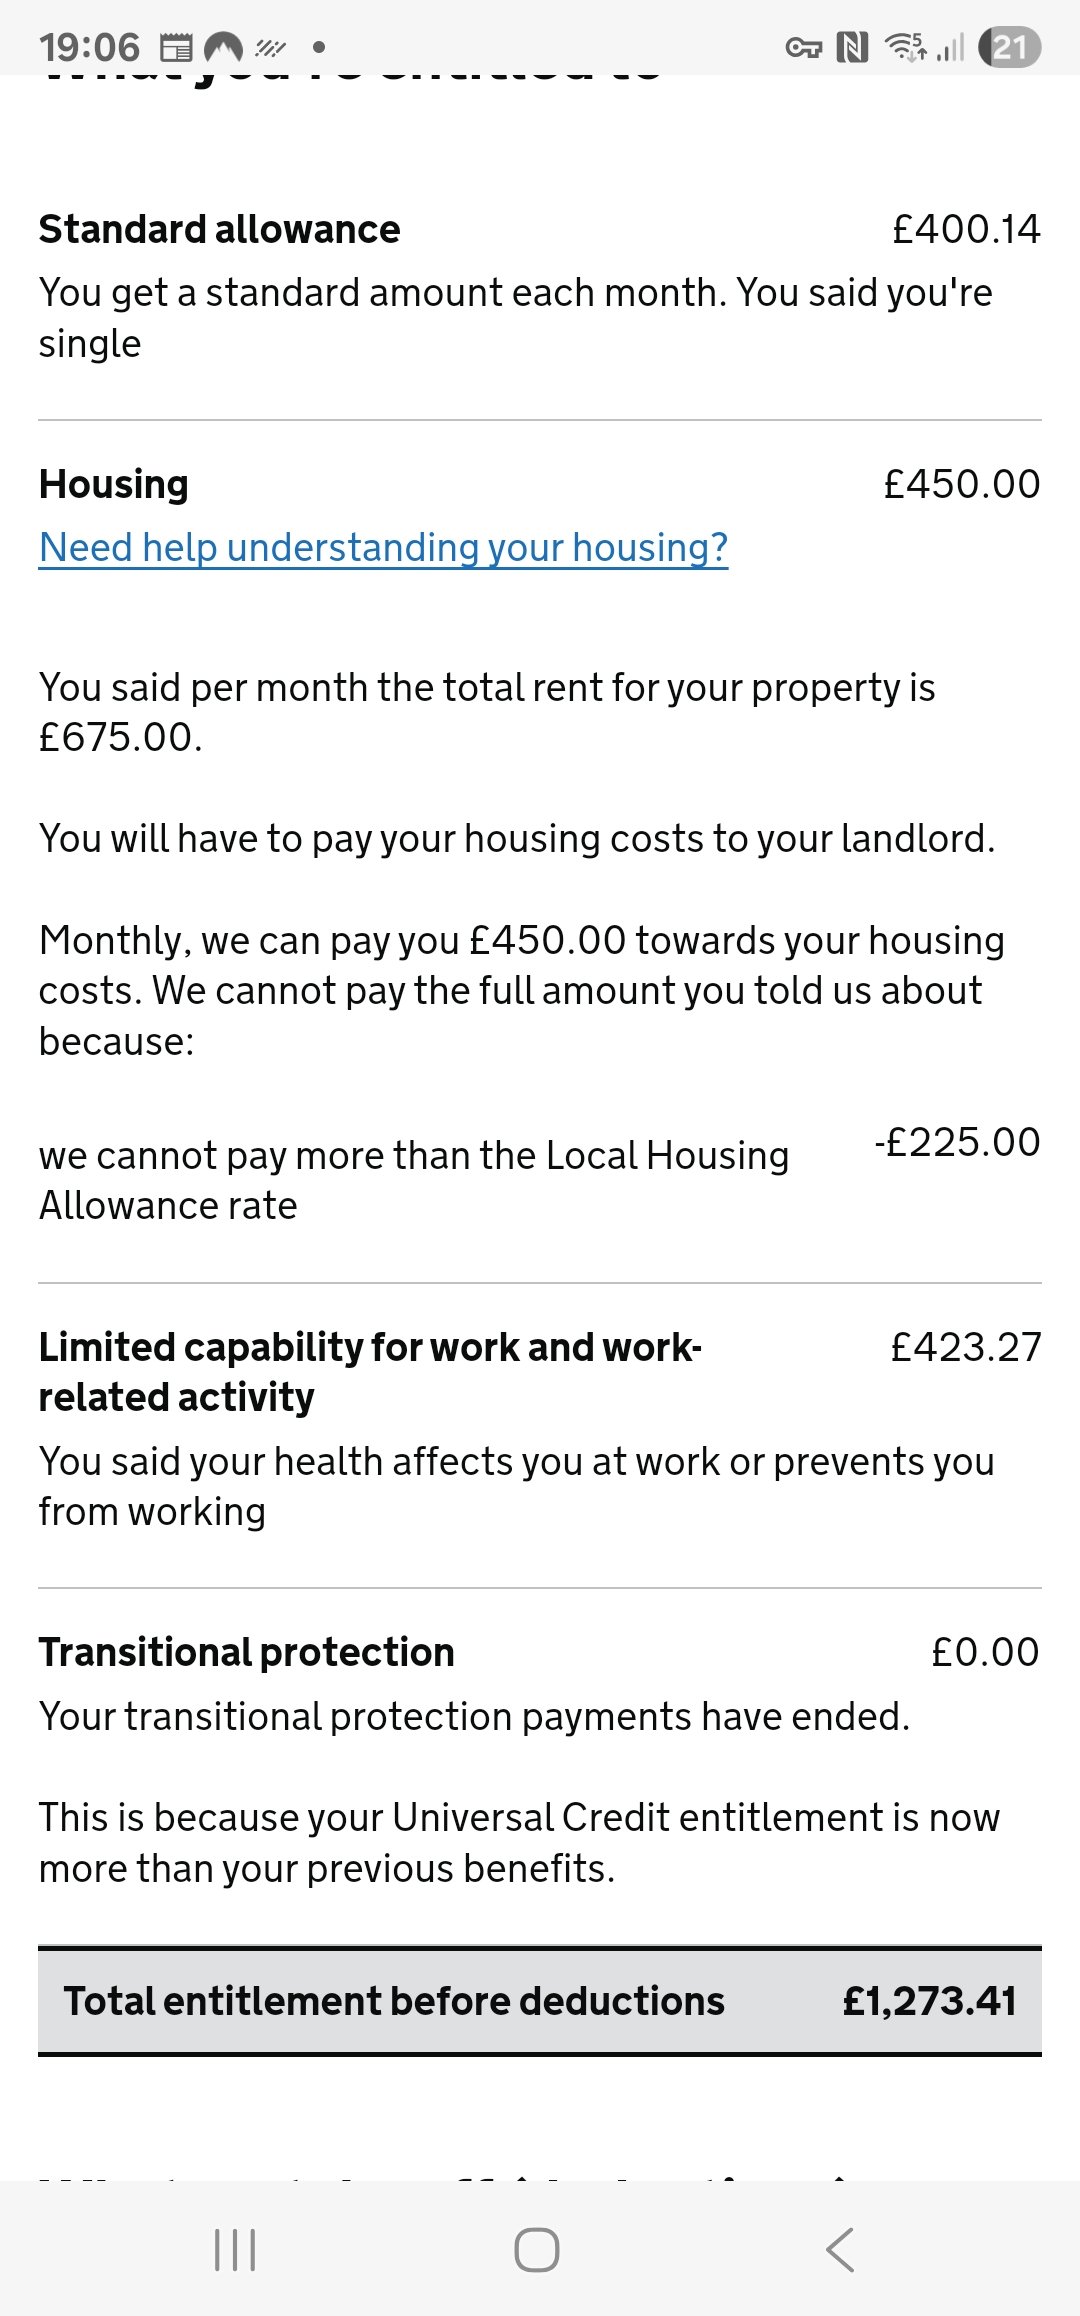
Task: Tap the Wi-Fi signal icon
Action: 905,47
